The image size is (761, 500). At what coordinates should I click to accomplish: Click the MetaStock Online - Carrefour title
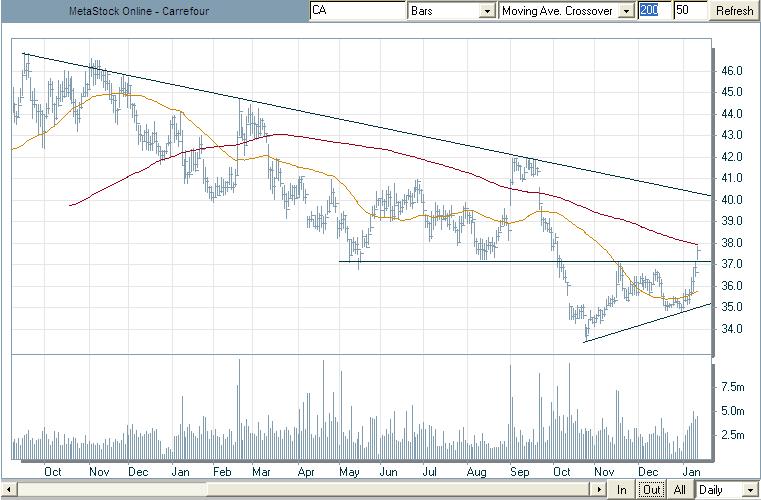tap(139, 11)
